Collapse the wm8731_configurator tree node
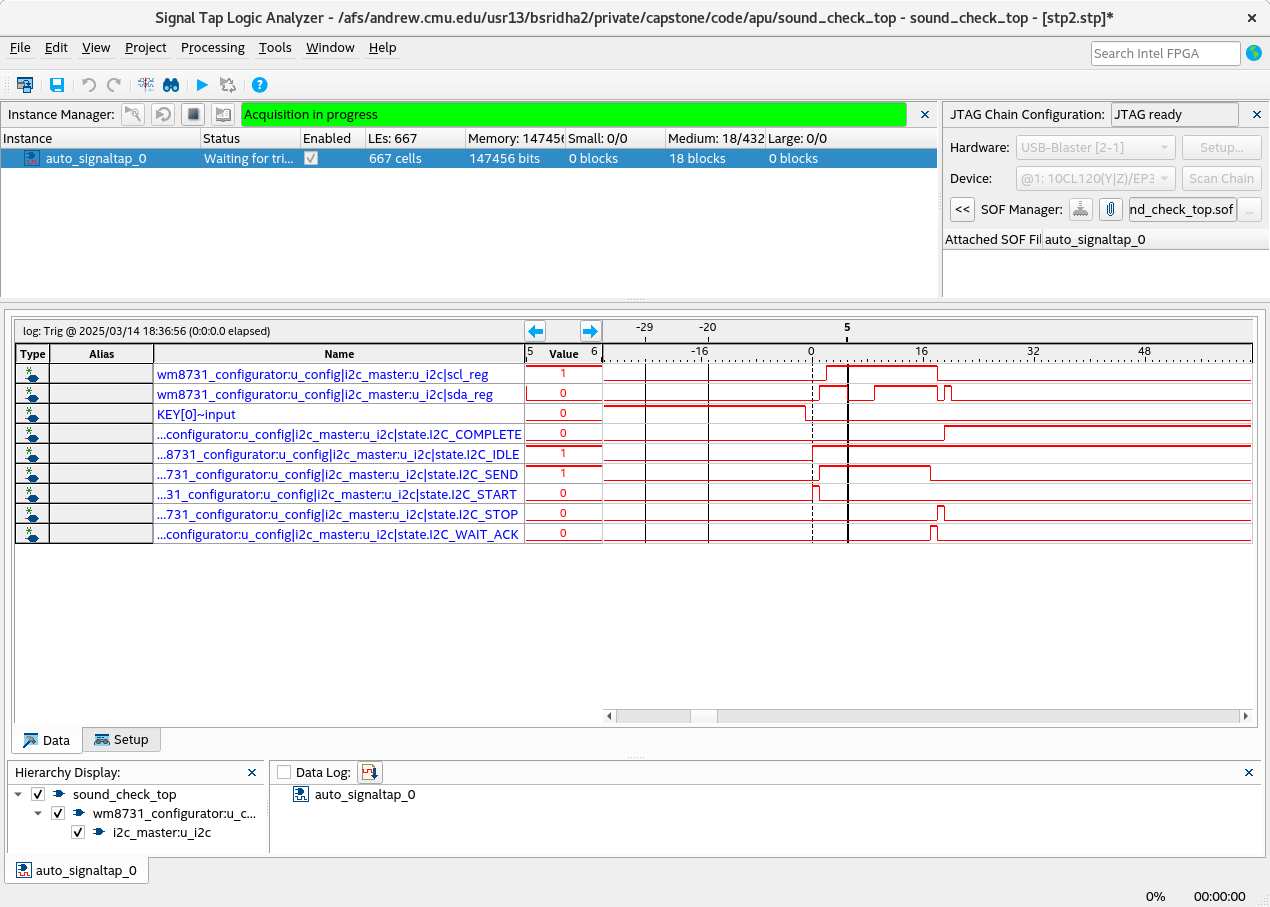Screen dimensions: 1270x907 pyautogui.click(x=39, y=813)
